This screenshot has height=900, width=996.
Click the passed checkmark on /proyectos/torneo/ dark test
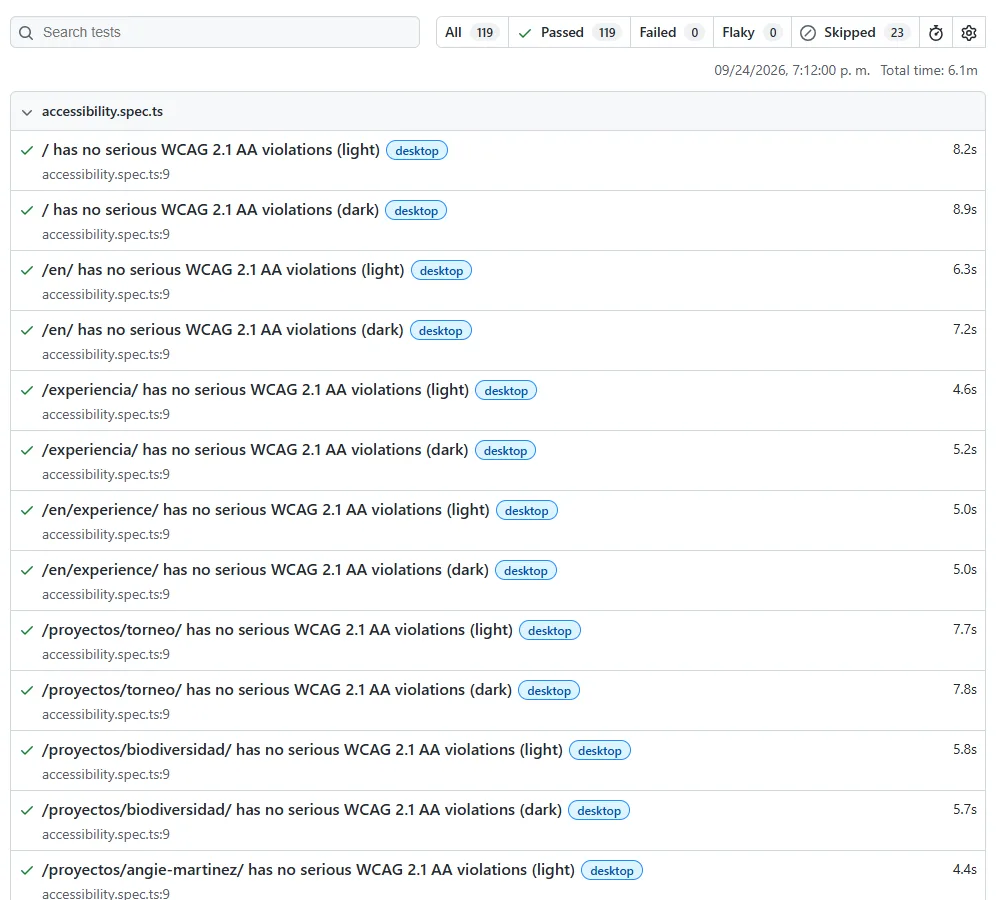pos(27,690)
